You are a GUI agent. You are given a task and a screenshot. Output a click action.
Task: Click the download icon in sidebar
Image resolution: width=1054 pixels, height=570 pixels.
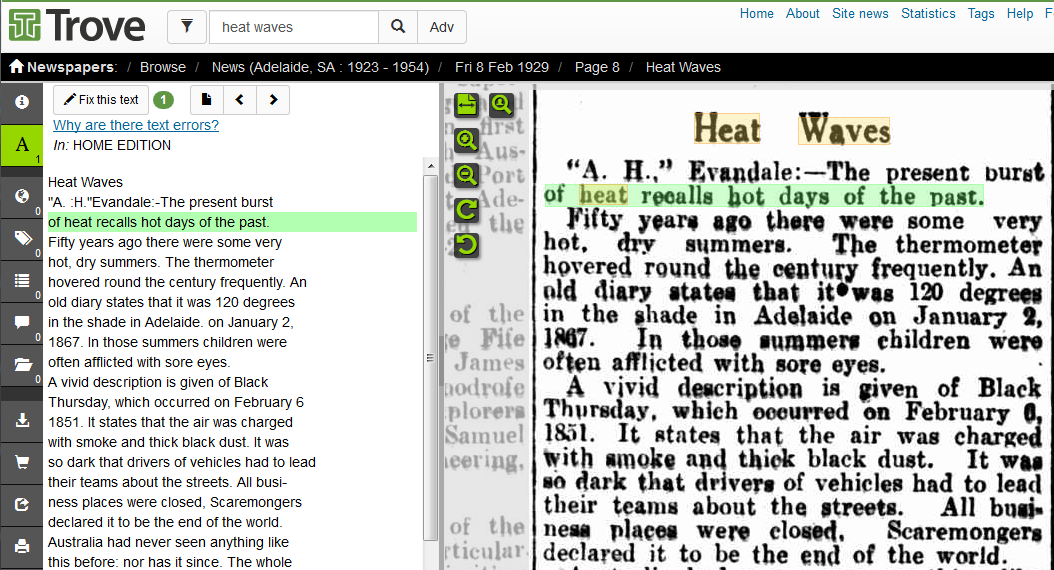[21, 420]
